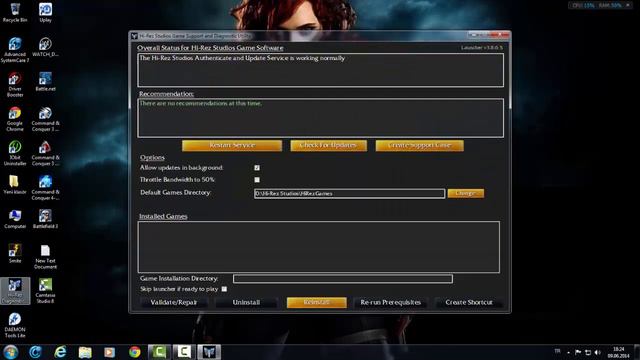This screenshot has height=360, width=640.
Task: Select the WATCH_D... desktop shortcut
Action: click(x=45, y=47)
